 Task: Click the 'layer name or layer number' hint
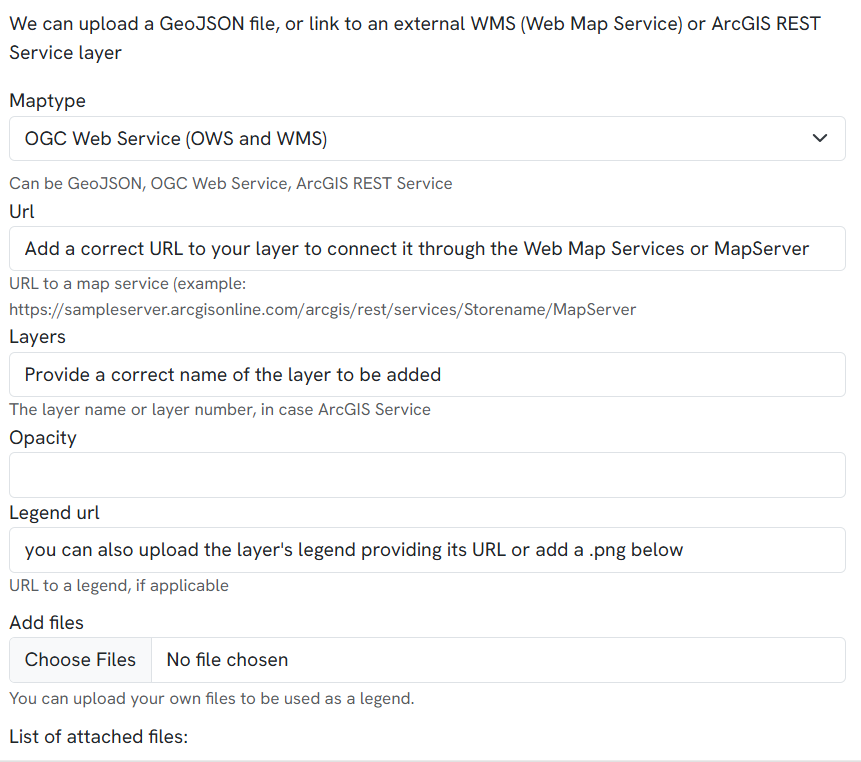pos(219,409)
